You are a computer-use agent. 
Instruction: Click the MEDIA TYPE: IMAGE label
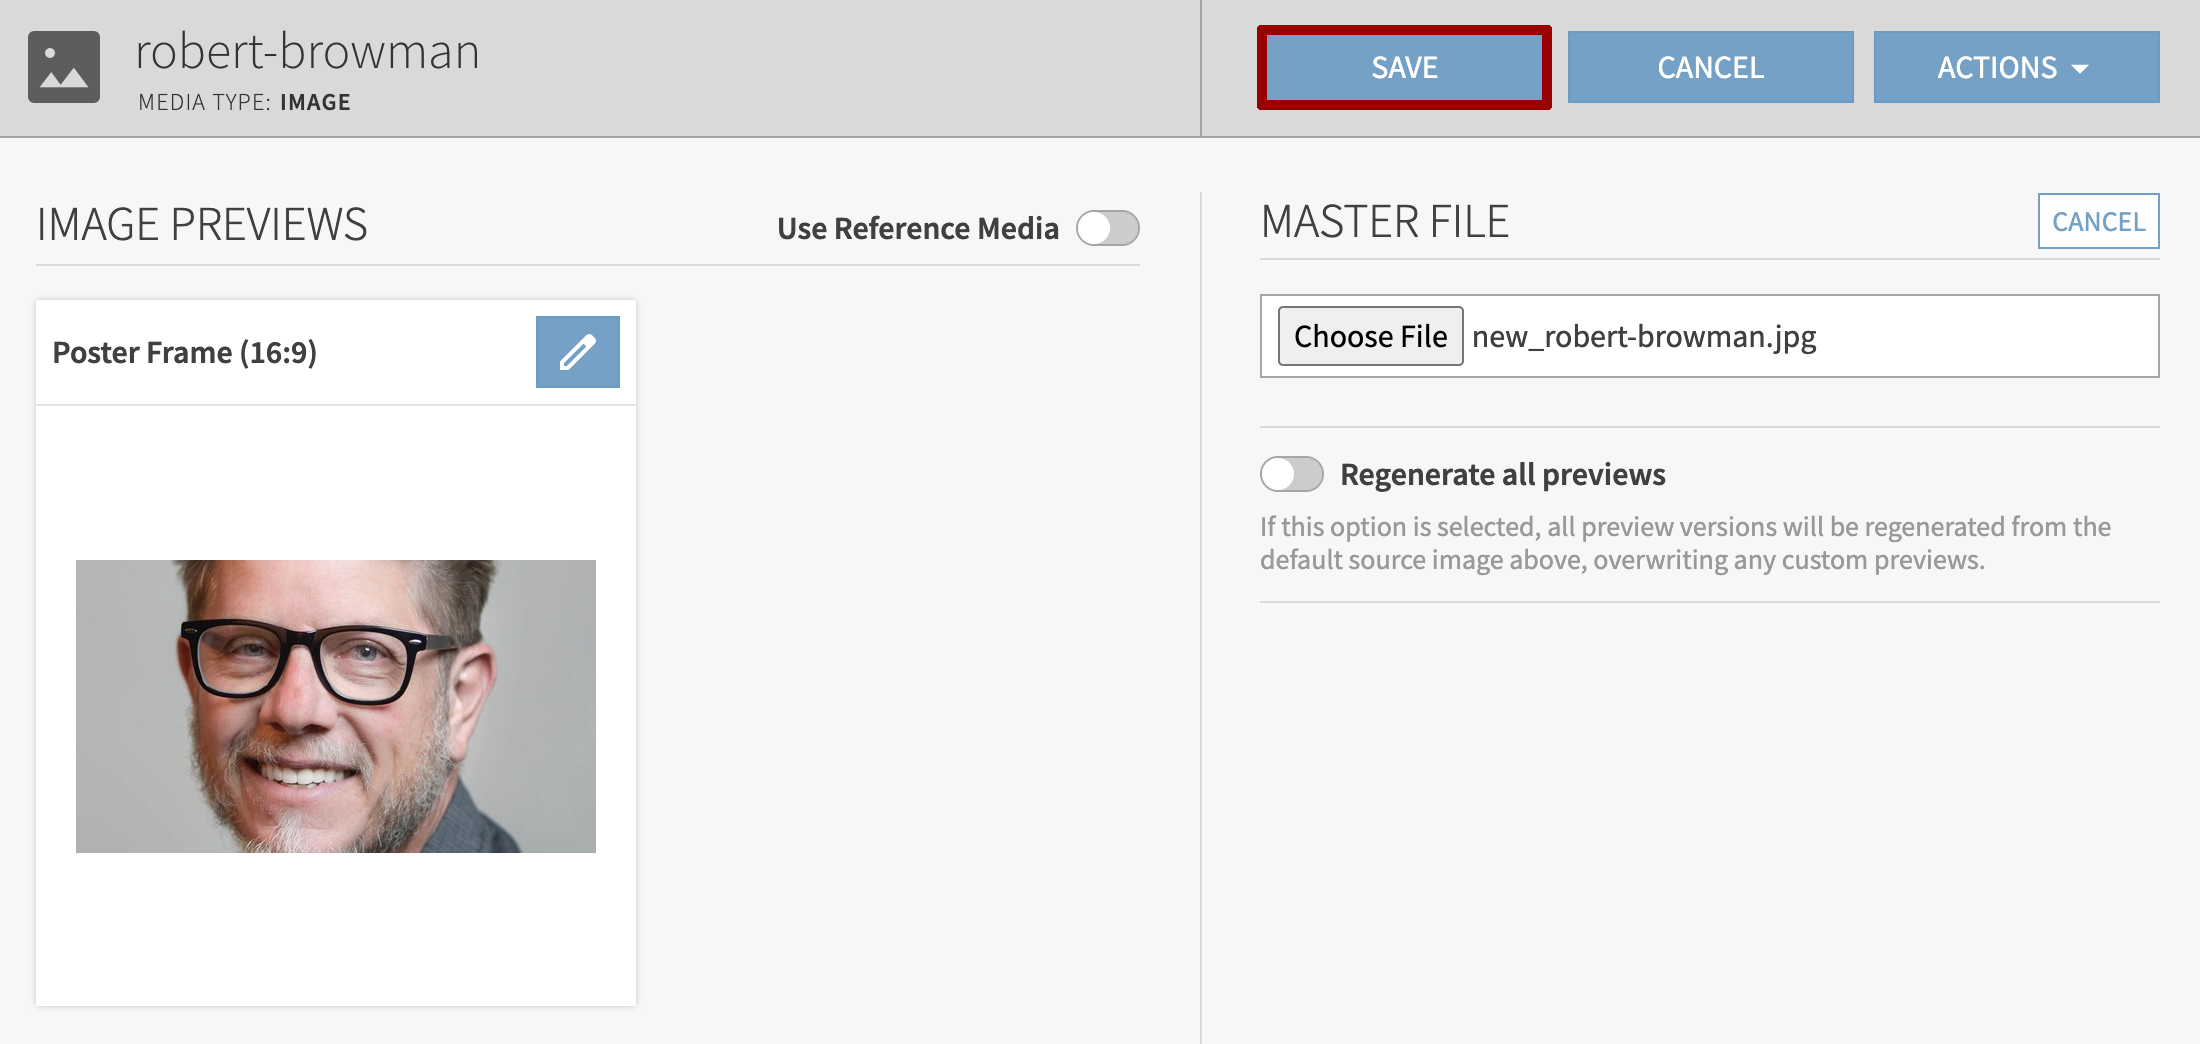[x=244, y=102]
